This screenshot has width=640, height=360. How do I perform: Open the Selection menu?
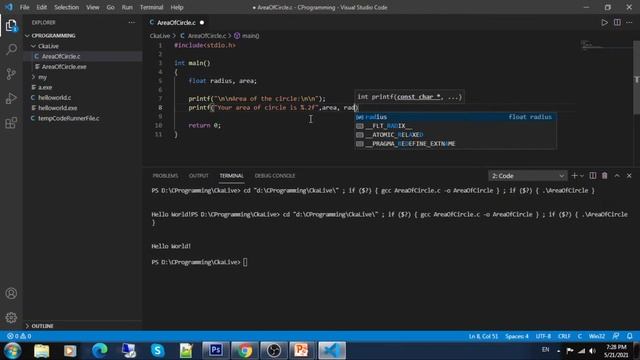[x=67, y=7]
